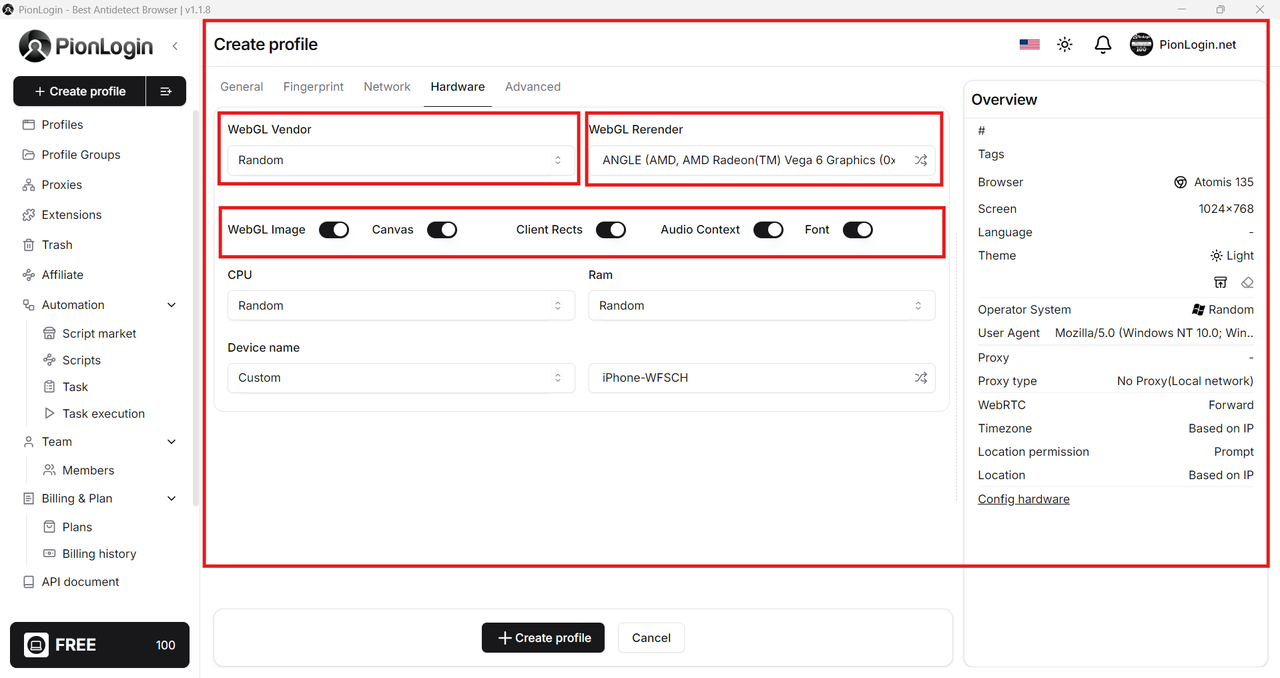Click the eraser icon in Overview

point(1247,283)
